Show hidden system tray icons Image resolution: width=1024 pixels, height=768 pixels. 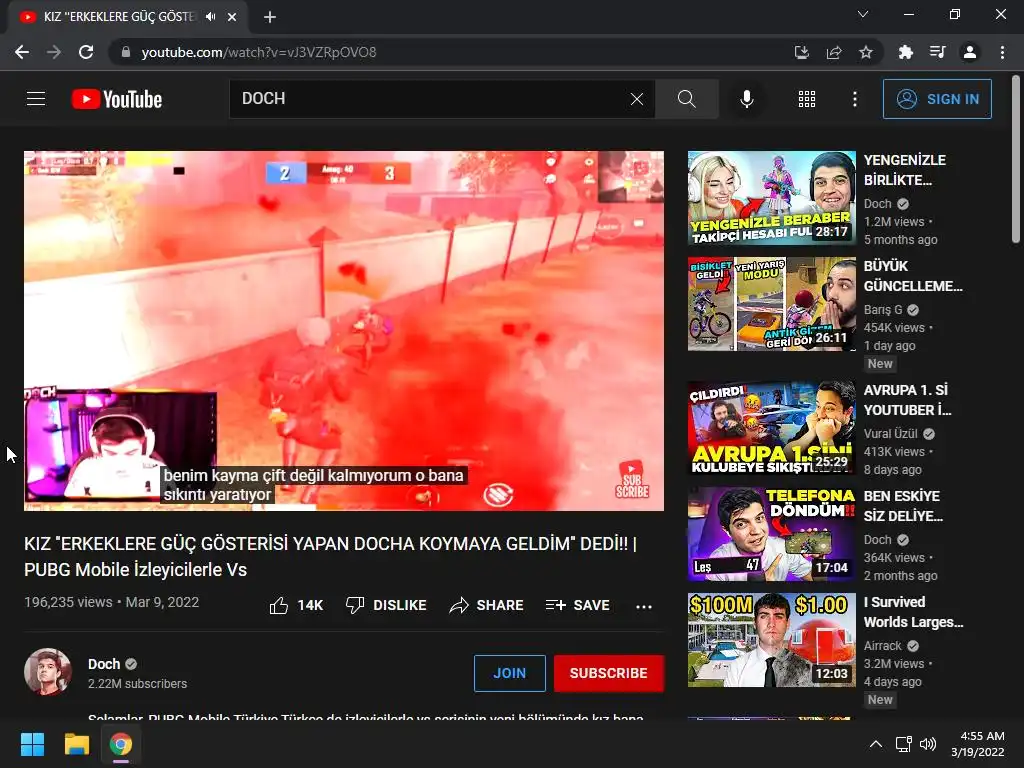[876, 744]
